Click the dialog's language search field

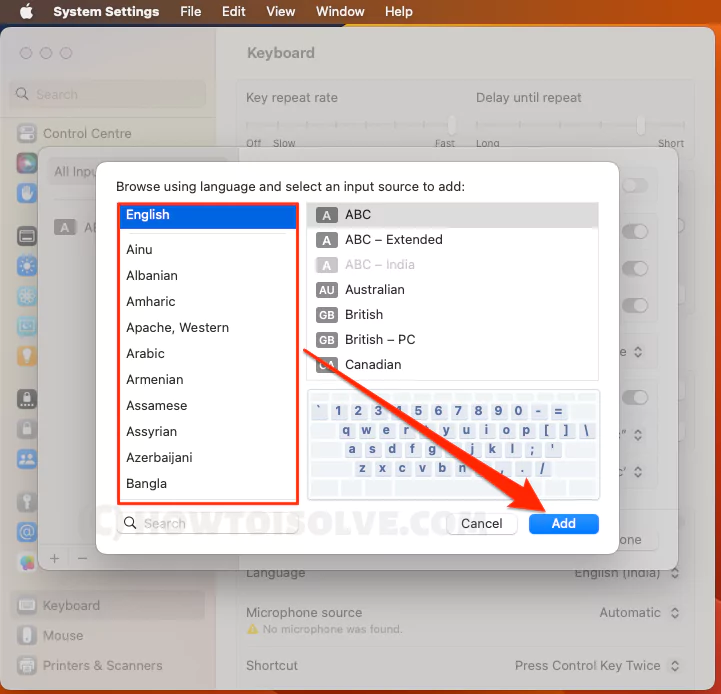click(208, 523)
